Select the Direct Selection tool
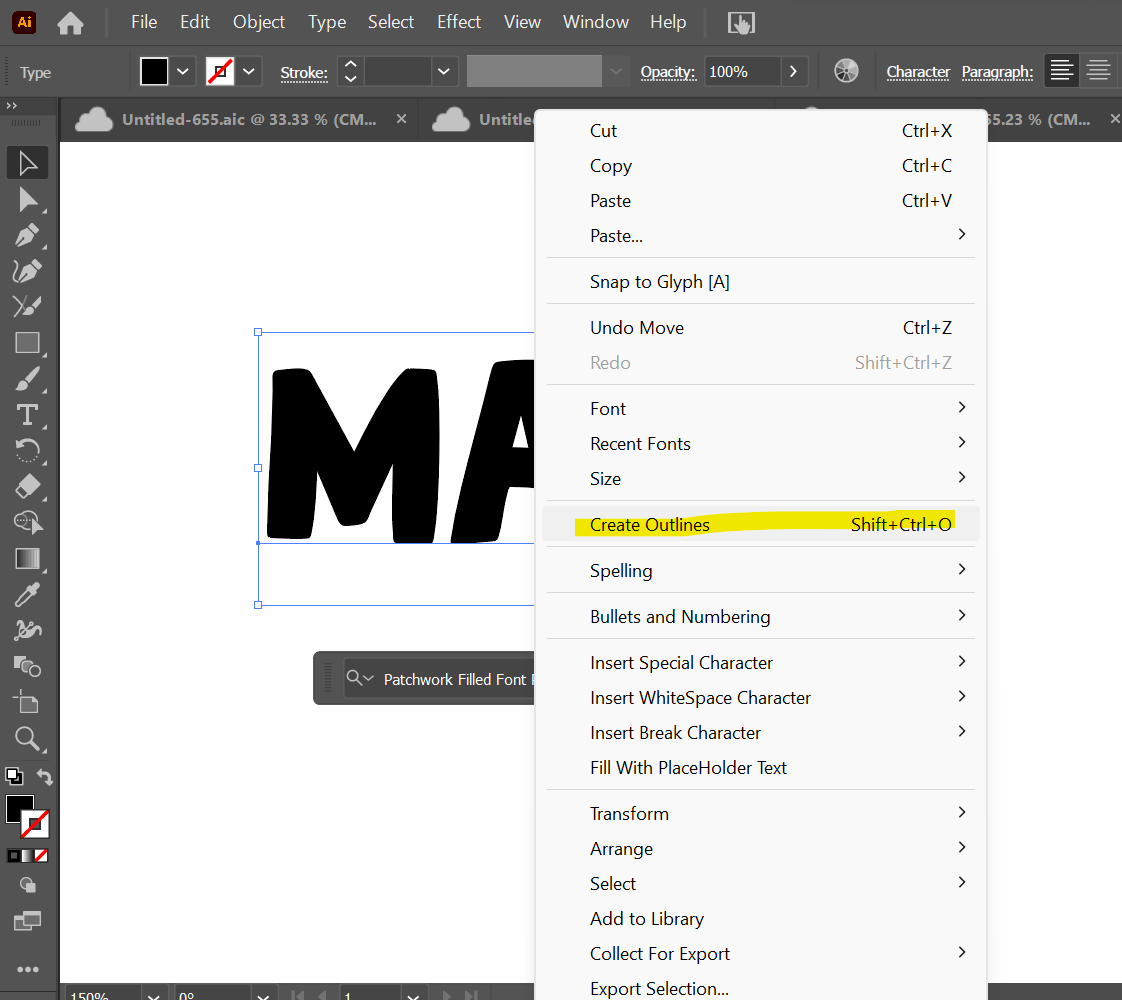1122x1000 pixels. pos(27,199)
